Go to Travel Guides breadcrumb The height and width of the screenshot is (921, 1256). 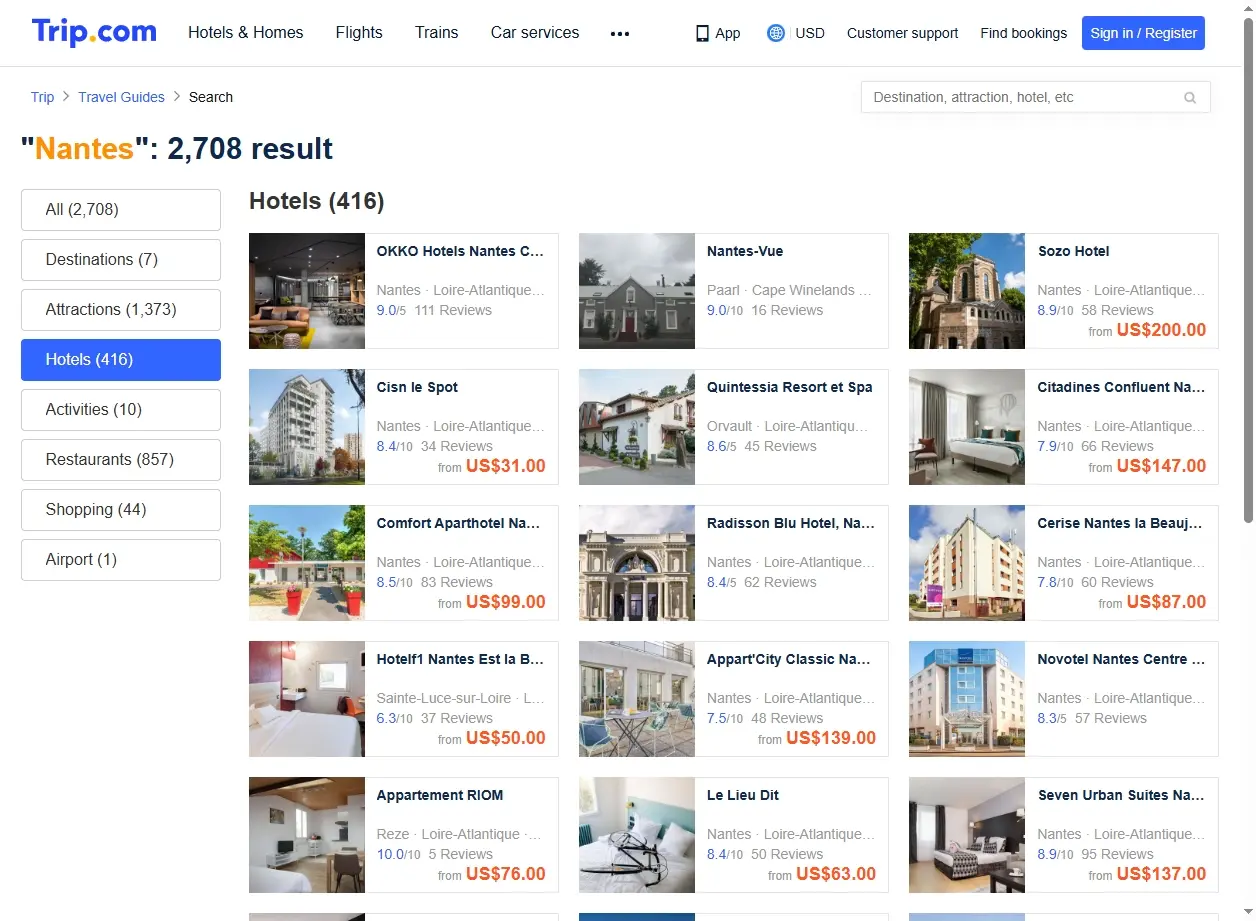pos(122,97)
